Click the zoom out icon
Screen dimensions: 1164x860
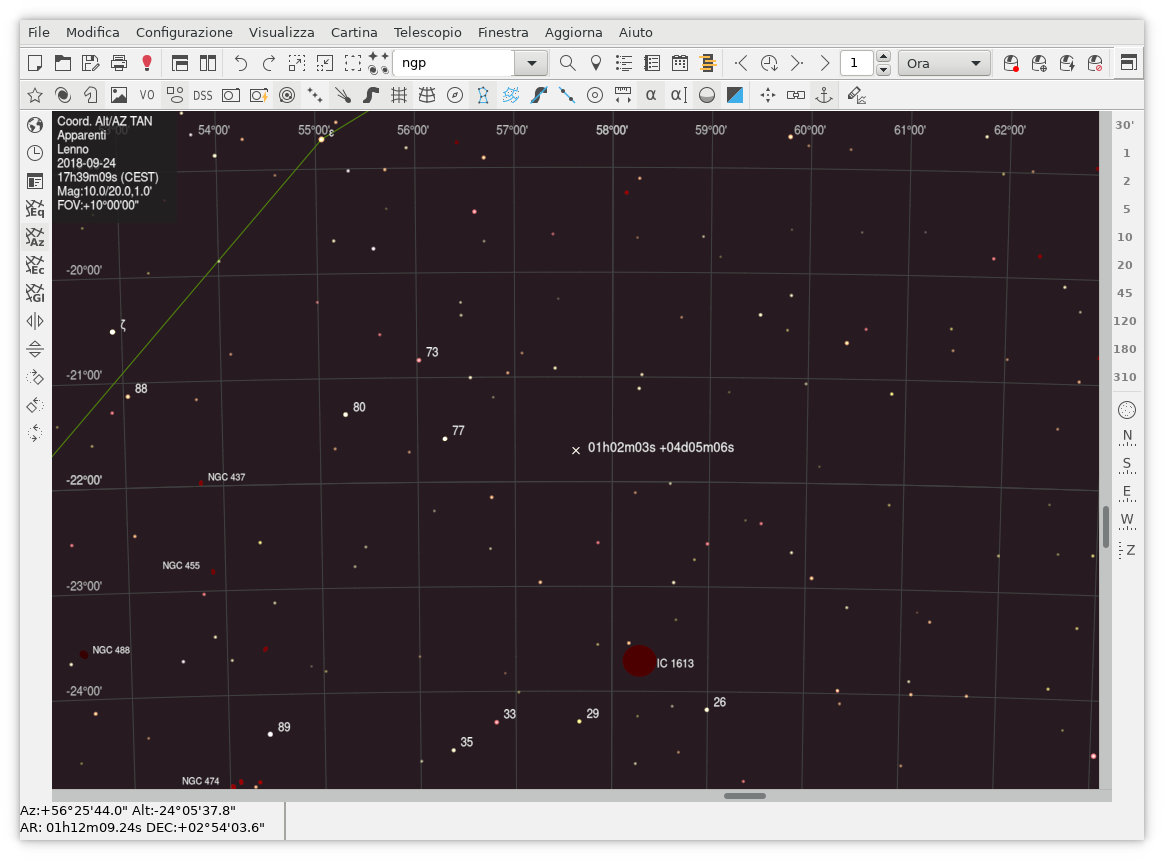pos(324,63)
